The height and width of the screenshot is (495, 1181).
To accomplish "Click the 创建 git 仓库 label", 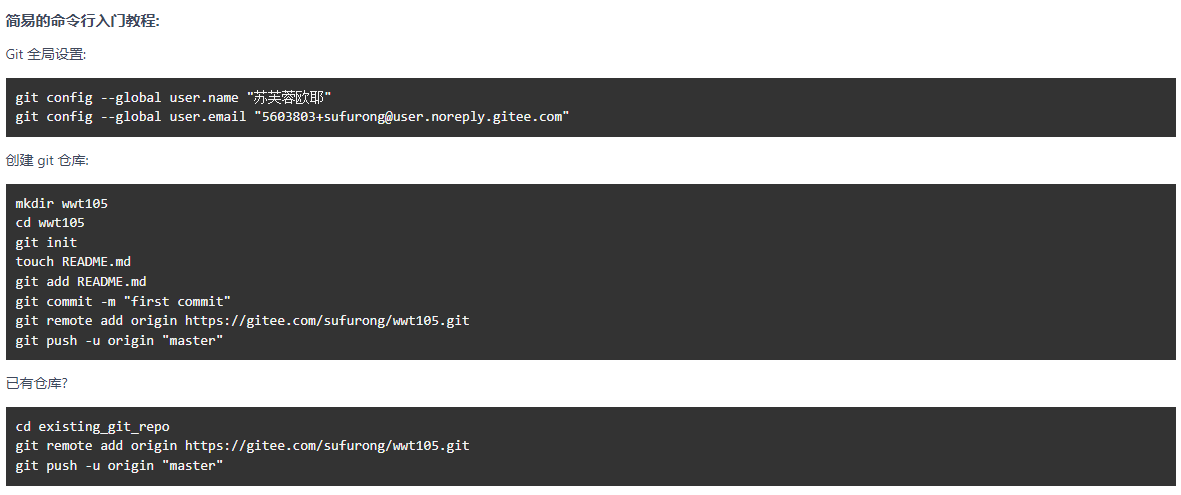I will point(48,160).
